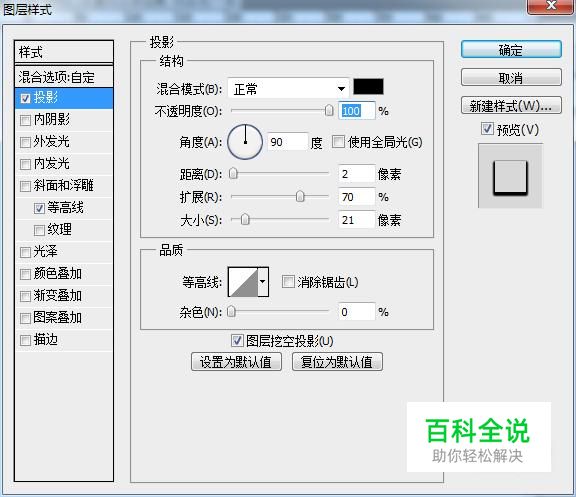Click the 角度 value field

point(287,142)
